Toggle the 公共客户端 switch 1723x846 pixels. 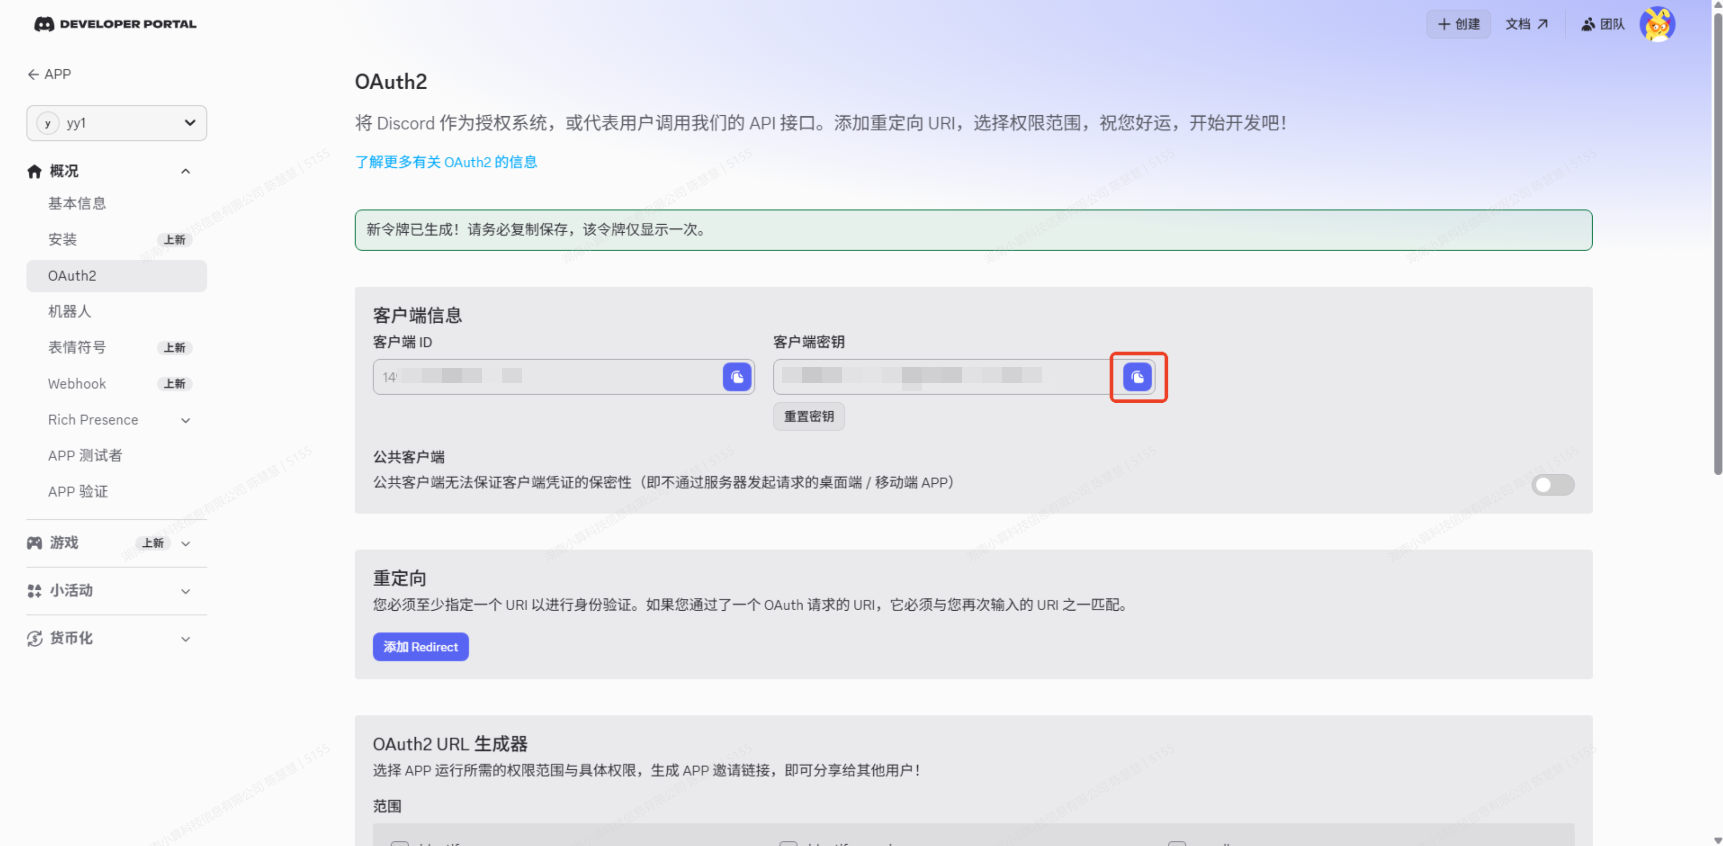point(1553,485)
